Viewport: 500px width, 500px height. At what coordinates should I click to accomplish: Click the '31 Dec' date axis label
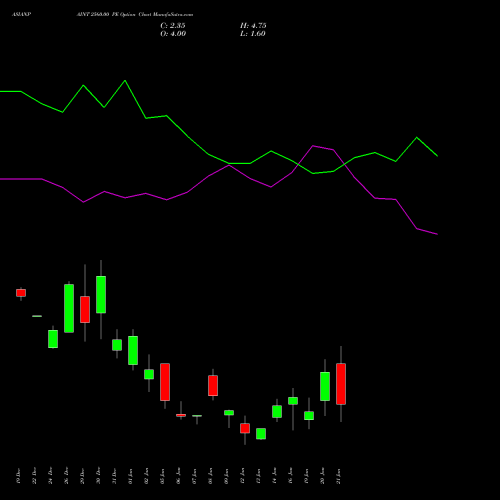[114, 476]
